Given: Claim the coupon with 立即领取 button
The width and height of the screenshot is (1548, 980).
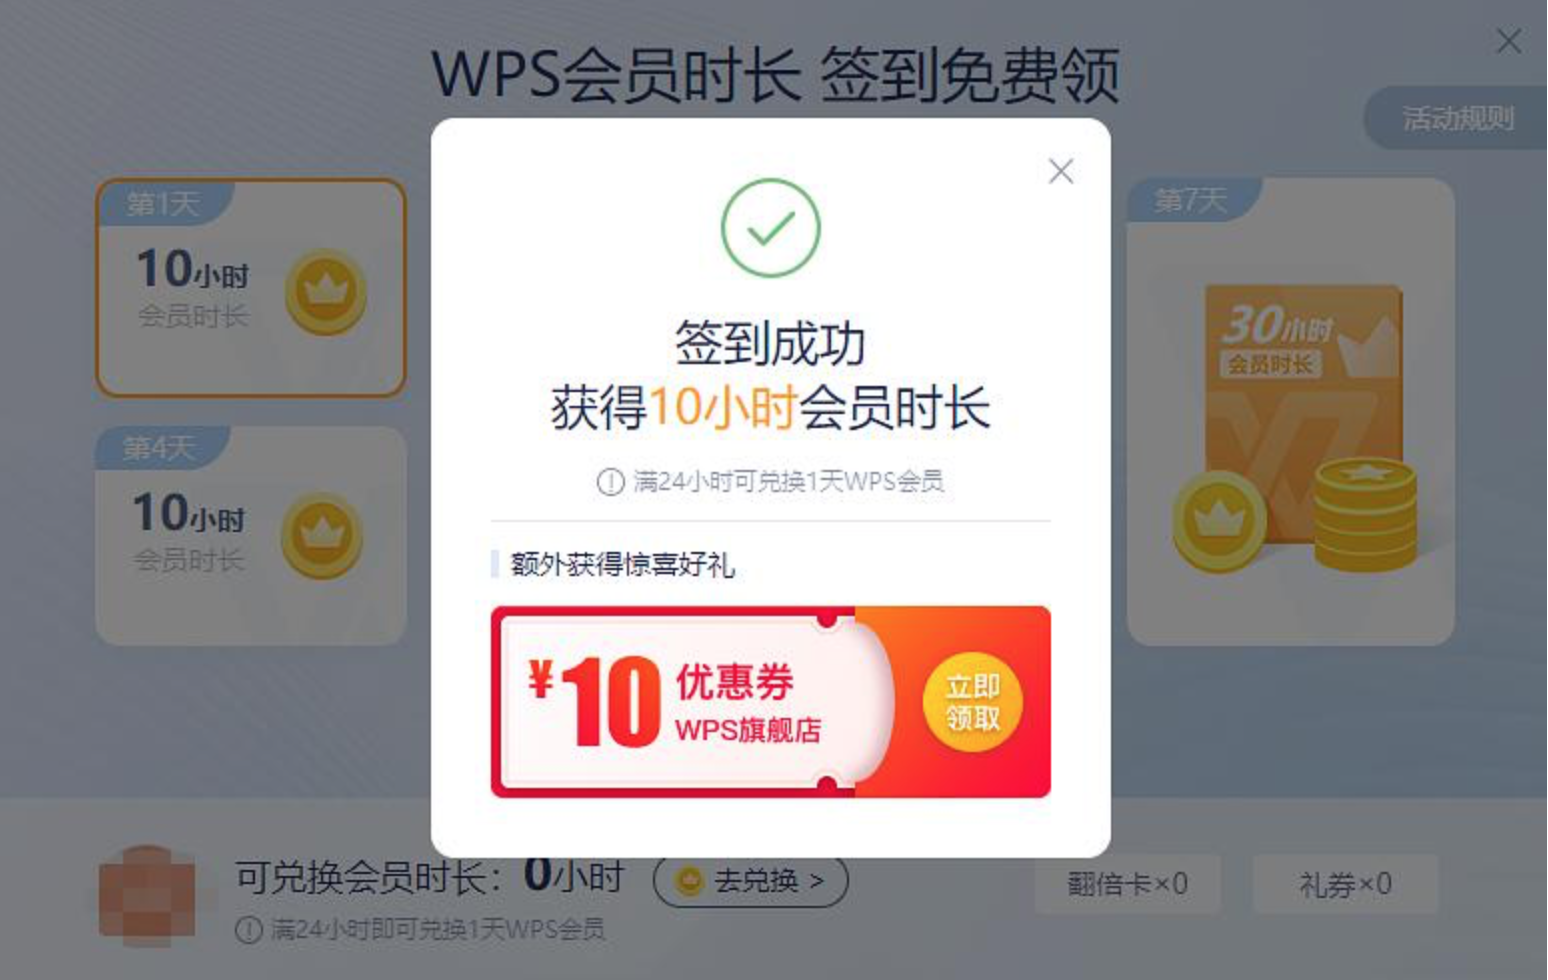Looking at the screenshot, I should click(973, 702).
